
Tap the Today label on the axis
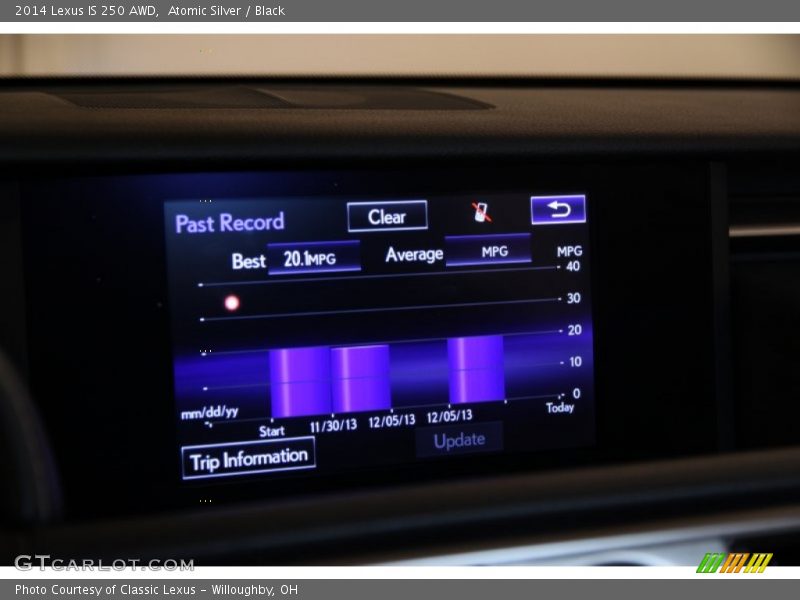[x=560, y=407]
